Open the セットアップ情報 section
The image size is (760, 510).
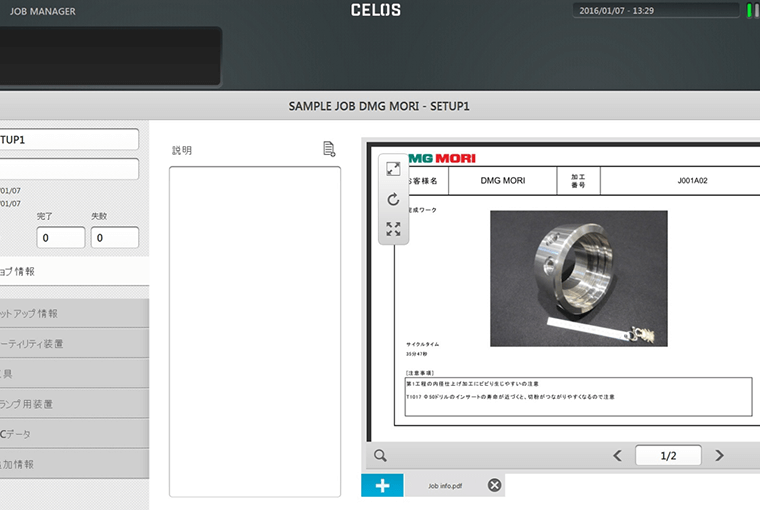pyautogui.click(x=74, y=314)
